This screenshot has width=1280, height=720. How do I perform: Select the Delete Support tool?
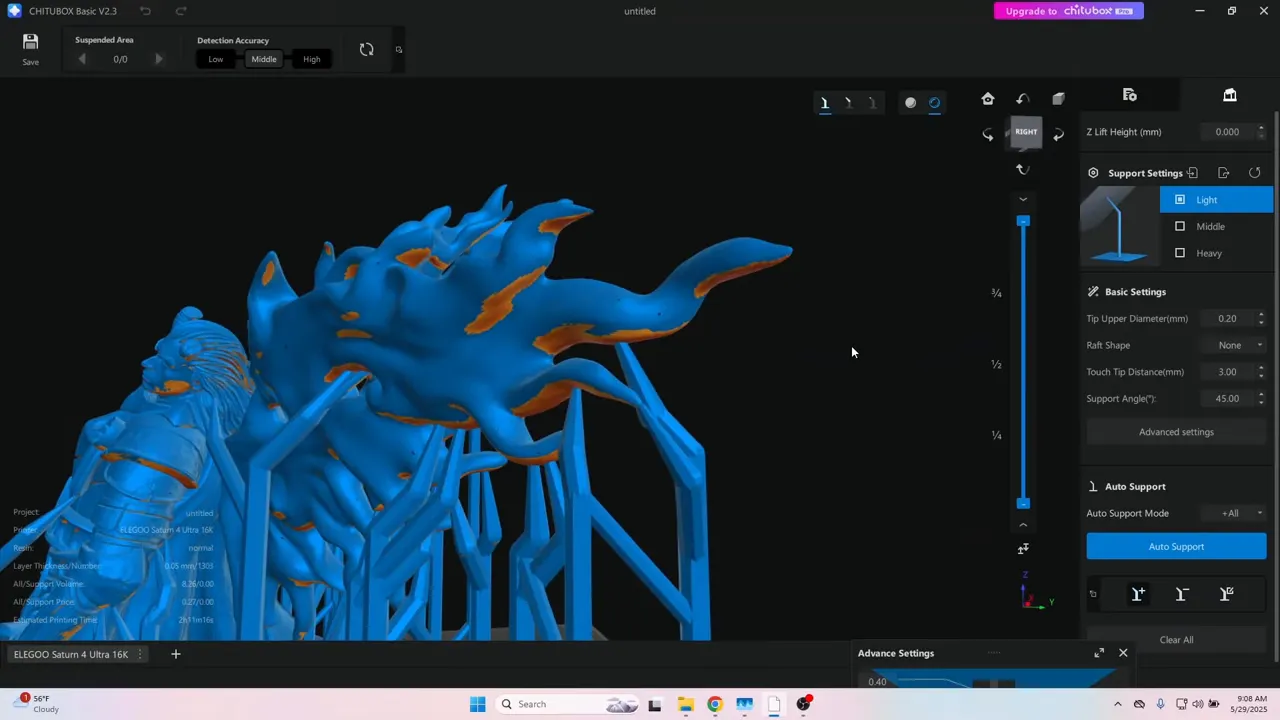pyautogui.click(x=1182, y=594)
